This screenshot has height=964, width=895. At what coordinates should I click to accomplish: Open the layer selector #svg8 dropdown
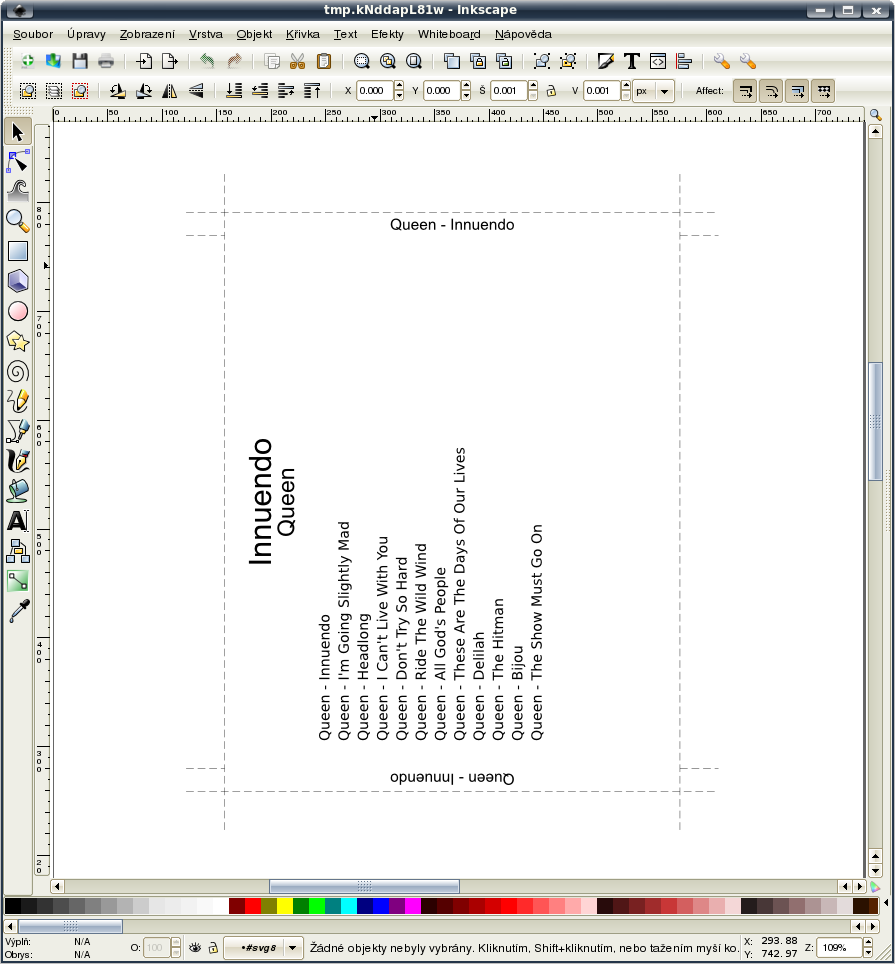(263, 947)
